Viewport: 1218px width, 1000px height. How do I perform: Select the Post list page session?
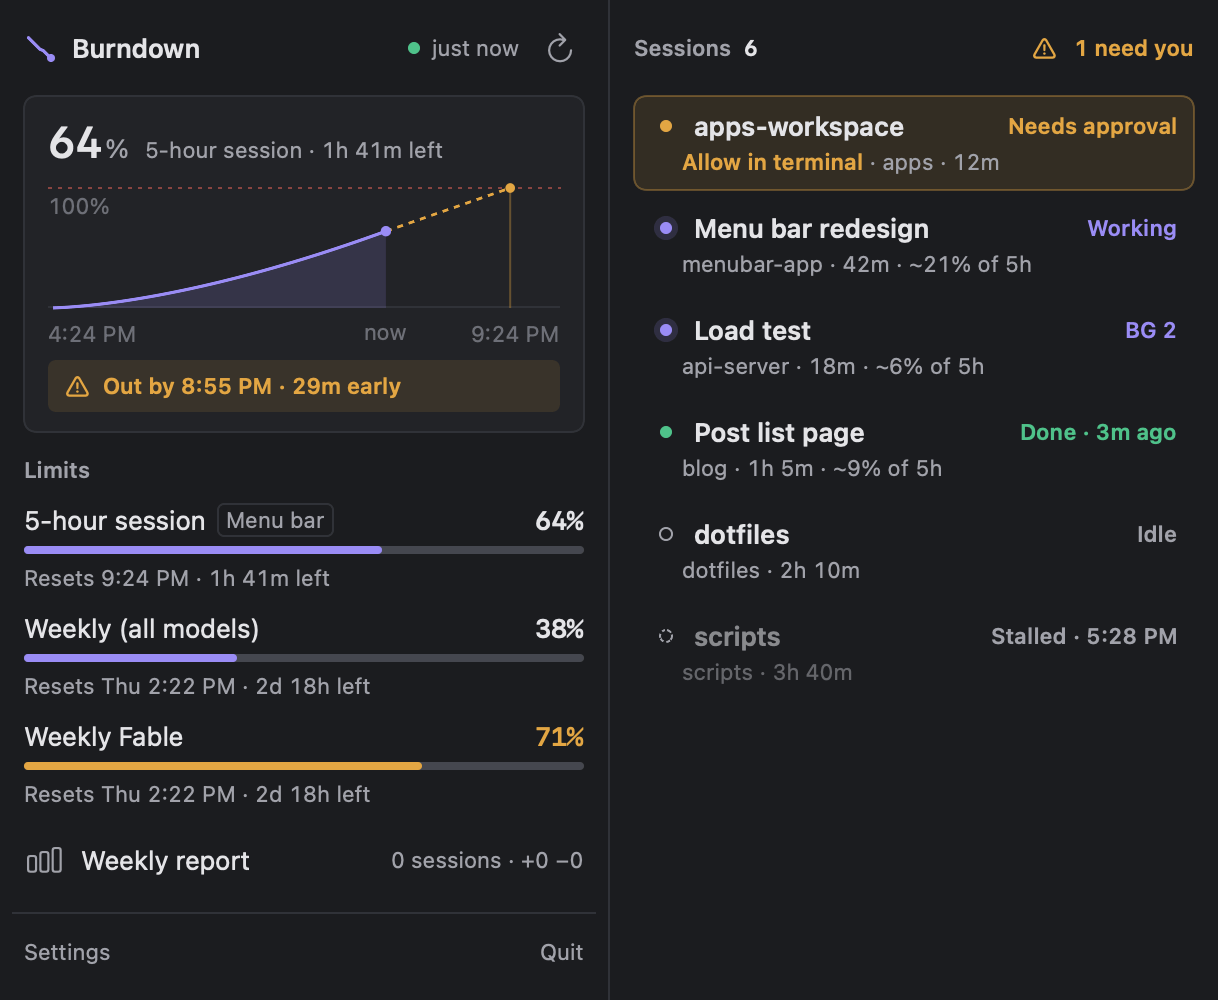(x=914, y=449)
